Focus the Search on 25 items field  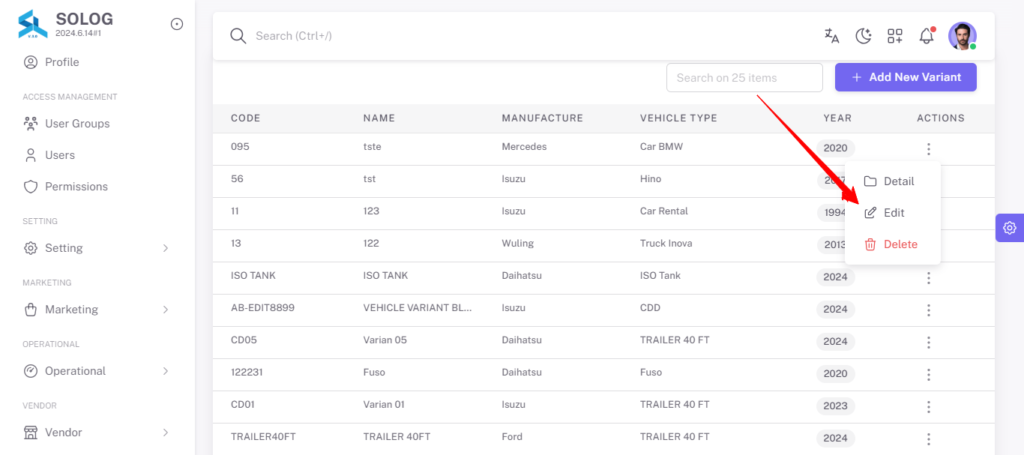click(744, 78)
